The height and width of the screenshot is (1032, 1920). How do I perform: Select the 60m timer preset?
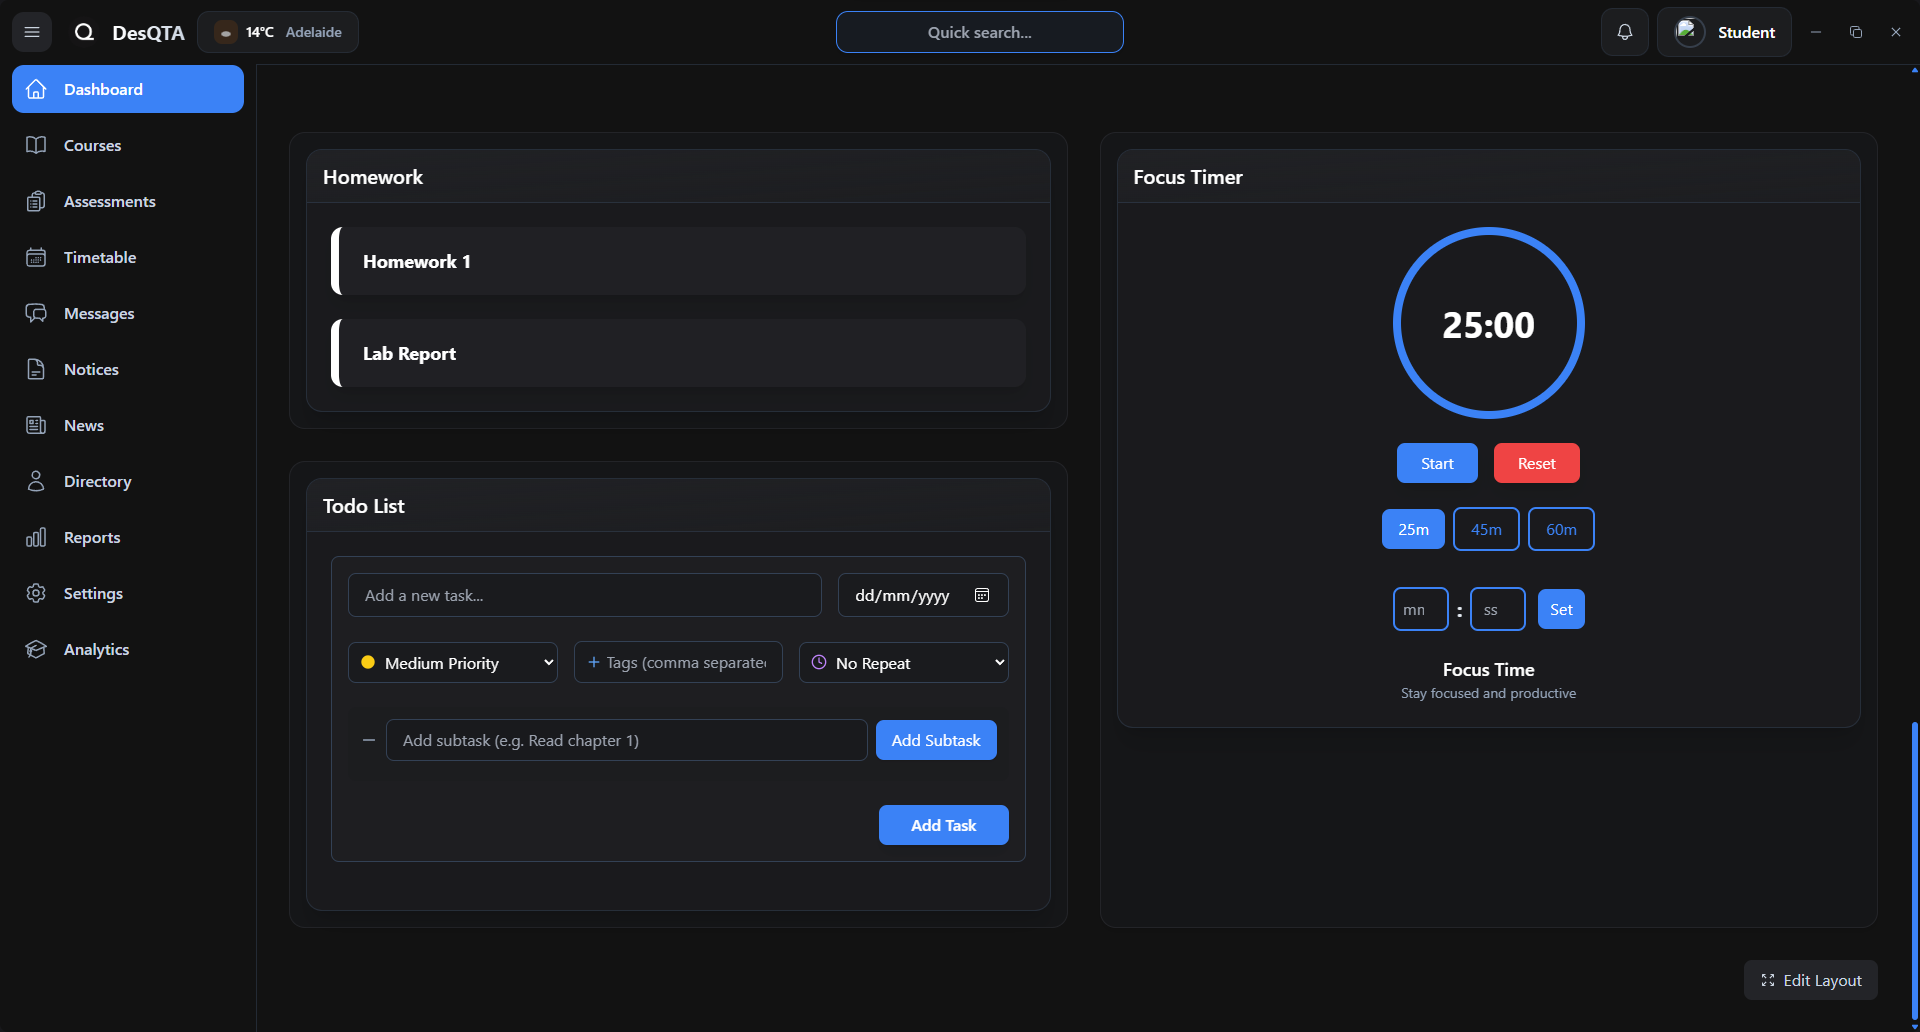[1561, 529]
